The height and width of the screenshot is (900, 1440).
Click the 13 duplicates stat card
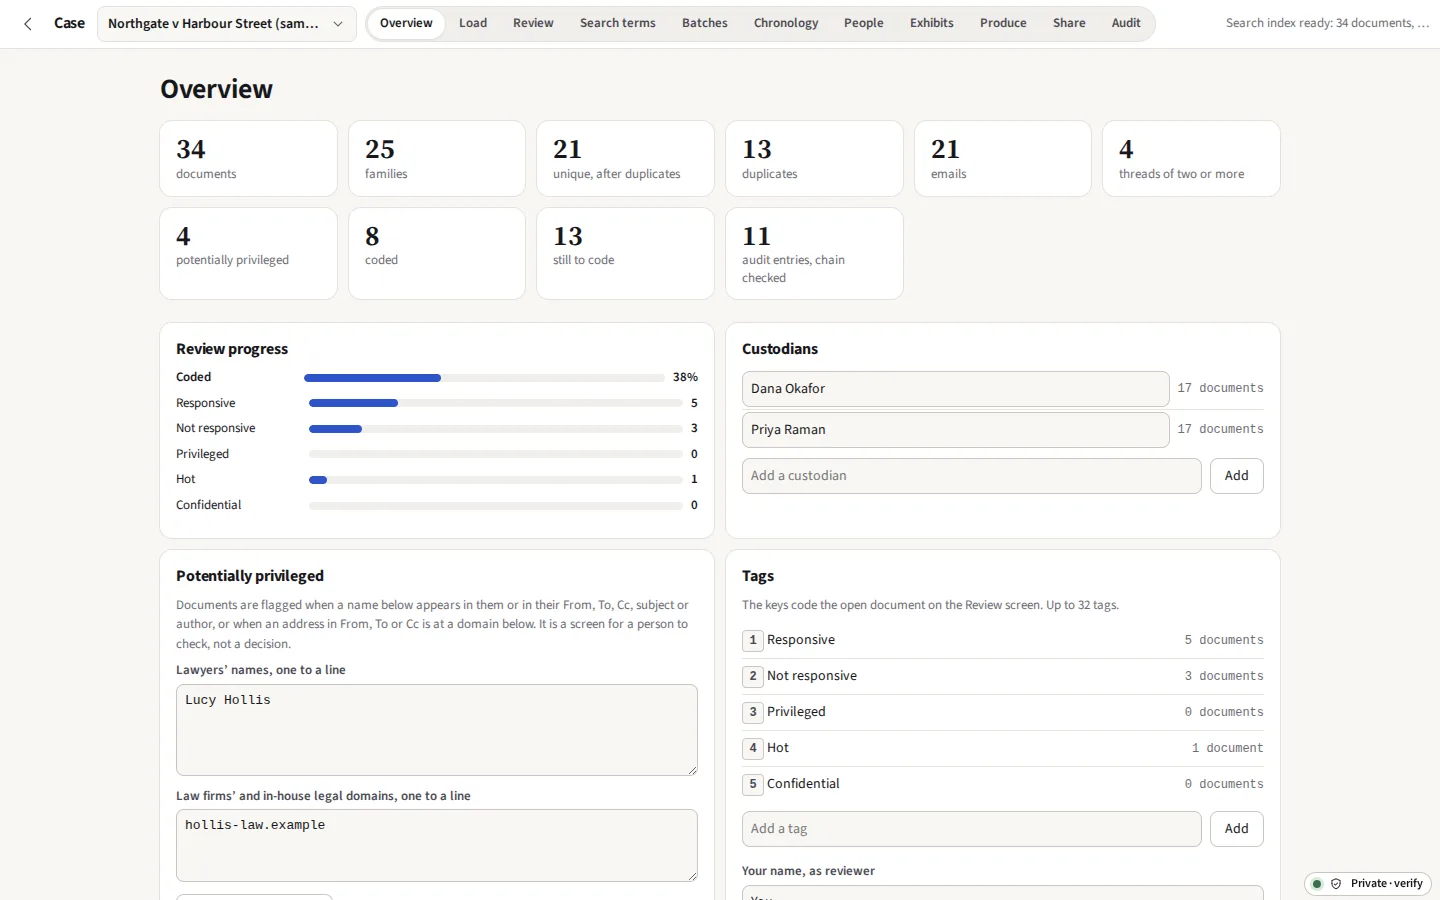tap(814, 159)
